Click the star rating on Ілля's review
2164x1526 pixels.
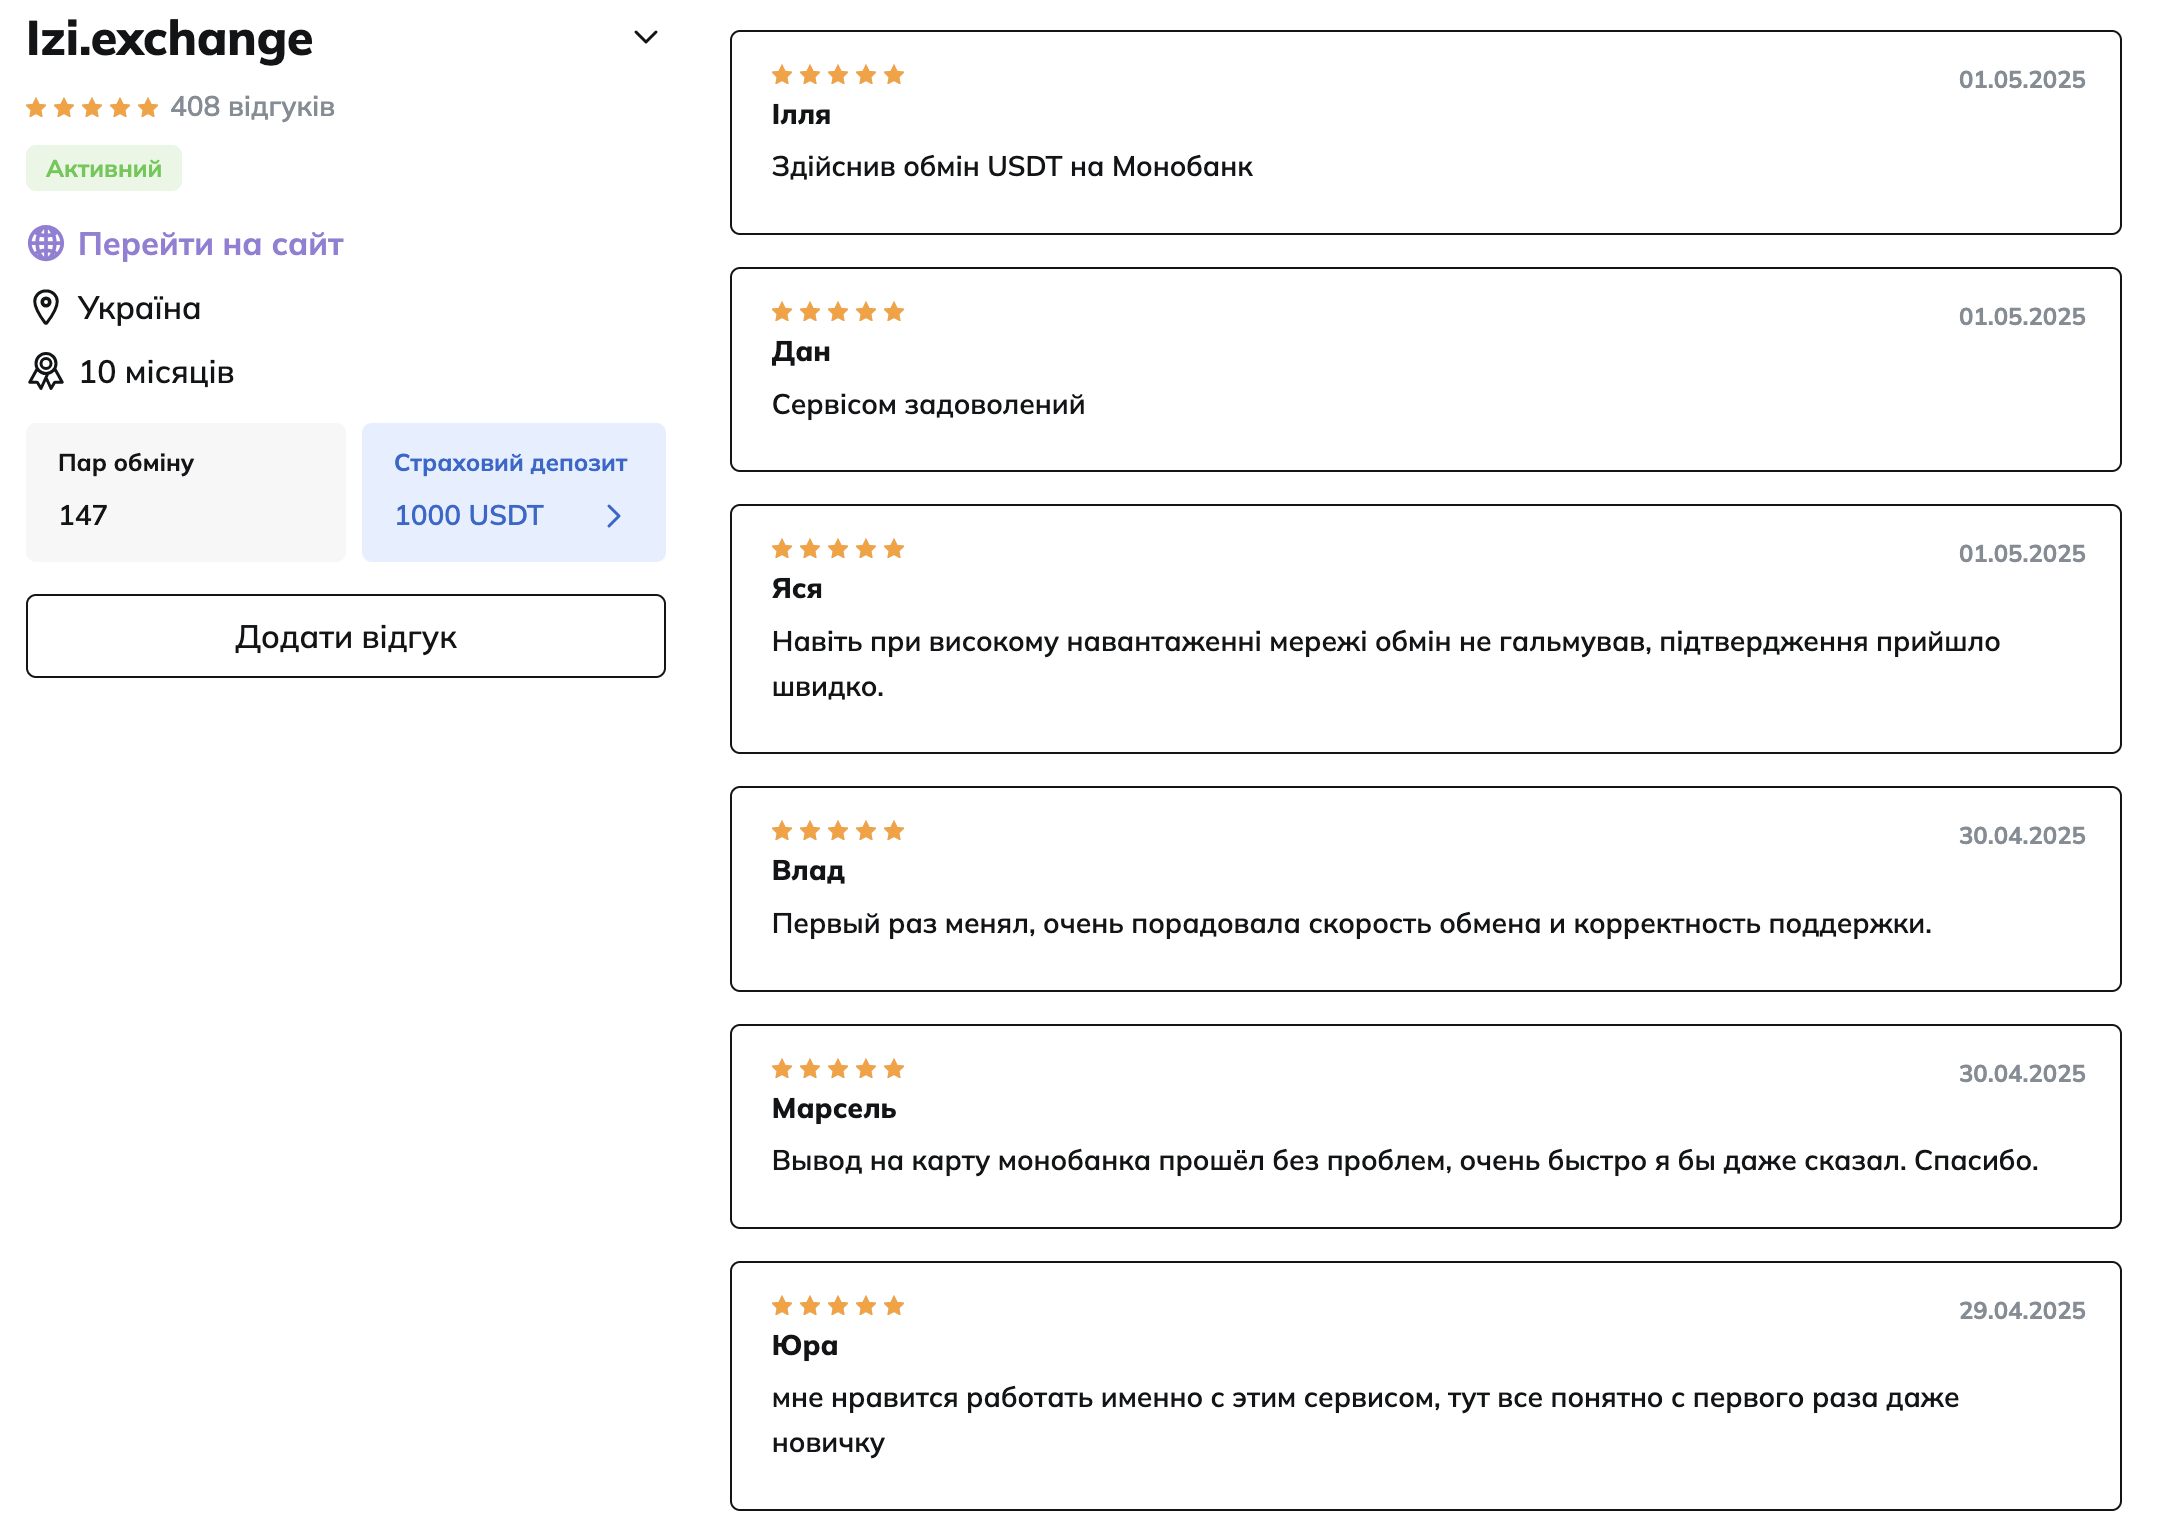click(x=838, y=75)
